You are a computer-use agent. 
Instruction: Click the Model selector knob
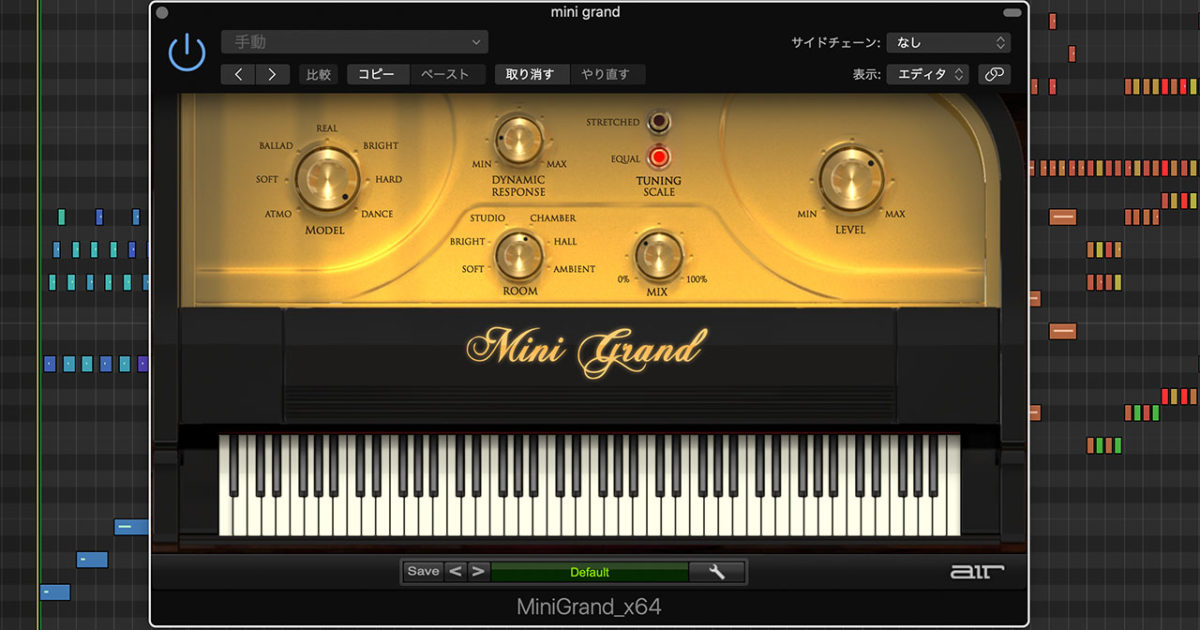327,180
